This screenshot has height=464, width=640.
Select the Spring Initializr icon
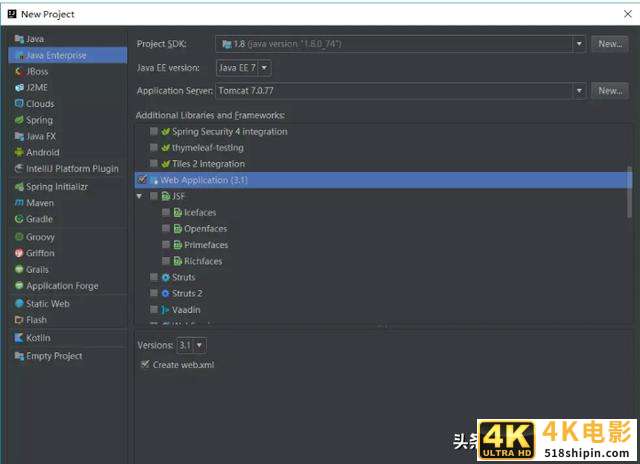pos(19,186)
